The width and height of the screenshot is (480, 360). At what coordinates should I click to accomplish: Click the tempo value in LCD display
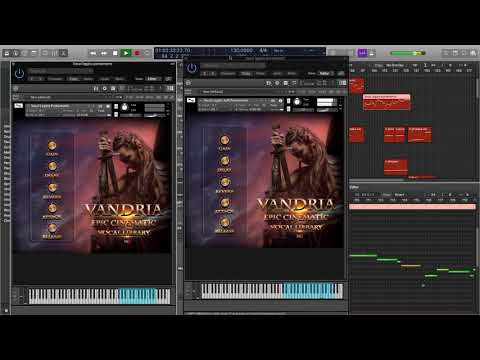242,50
